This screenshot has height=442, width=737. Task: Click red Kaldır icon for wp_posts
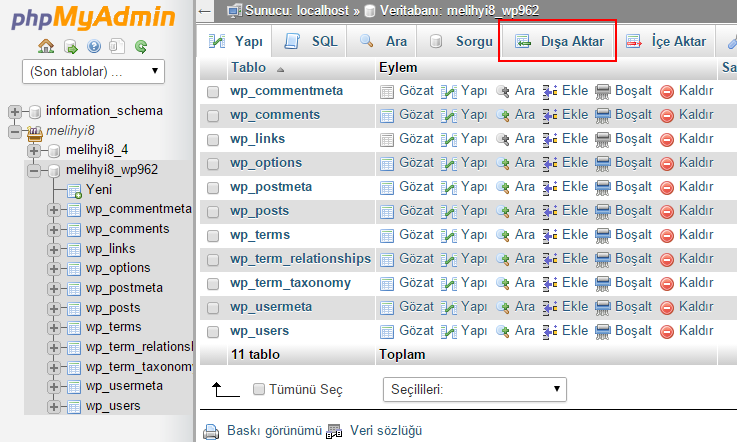coord(666,212)
